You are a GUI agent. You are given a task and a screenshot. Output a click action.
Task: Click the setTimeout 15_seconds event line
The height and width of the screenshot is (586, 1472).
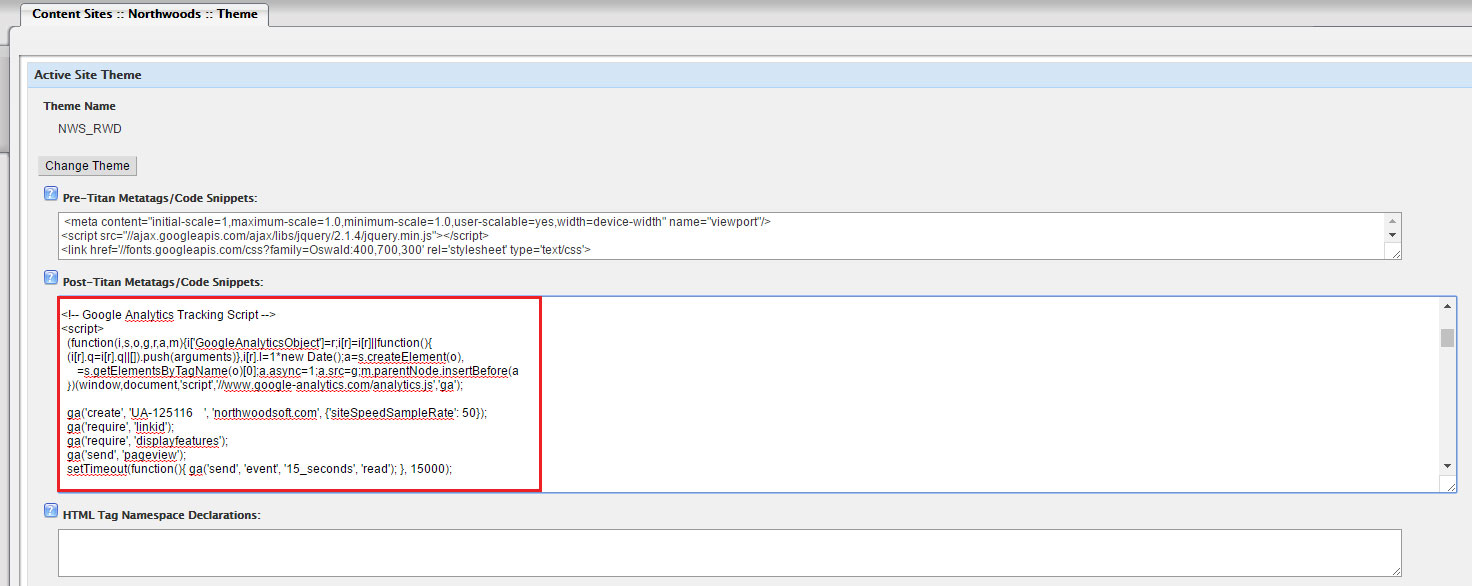pos(259,468)
